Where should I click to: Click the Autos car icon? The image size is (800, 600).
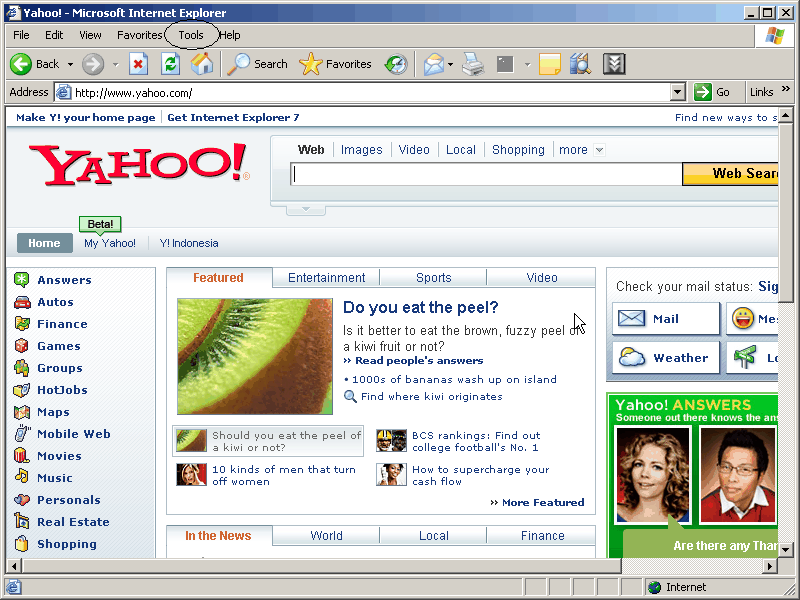pos(22,302)
